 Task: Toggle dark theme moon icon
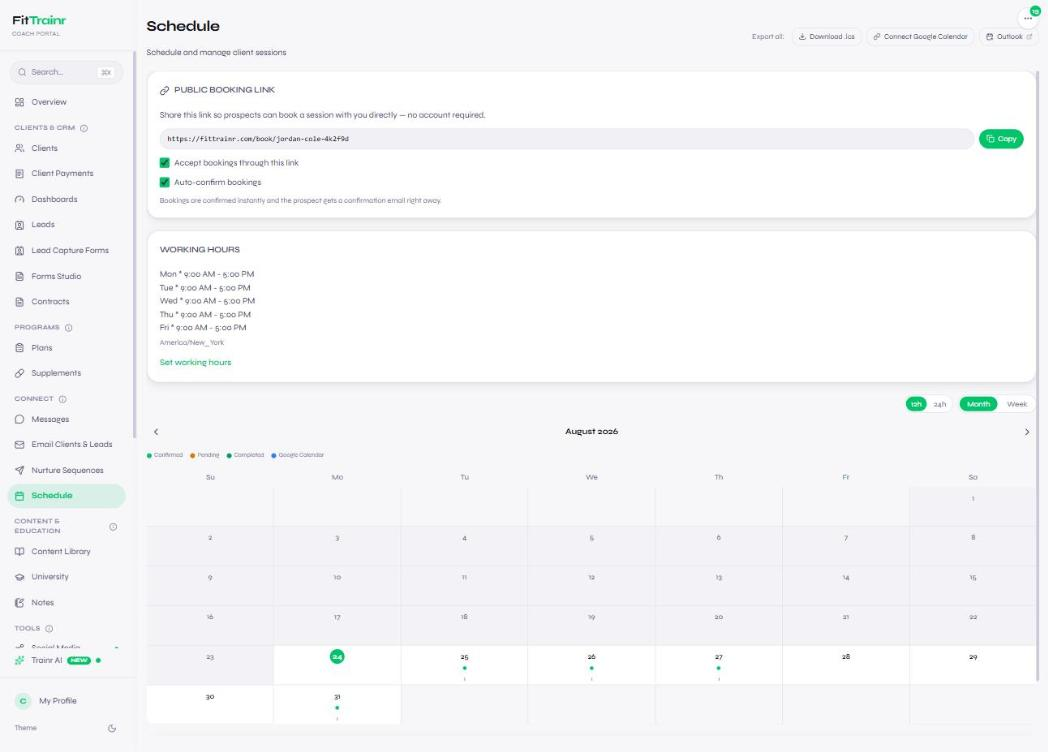coord(112,729)
